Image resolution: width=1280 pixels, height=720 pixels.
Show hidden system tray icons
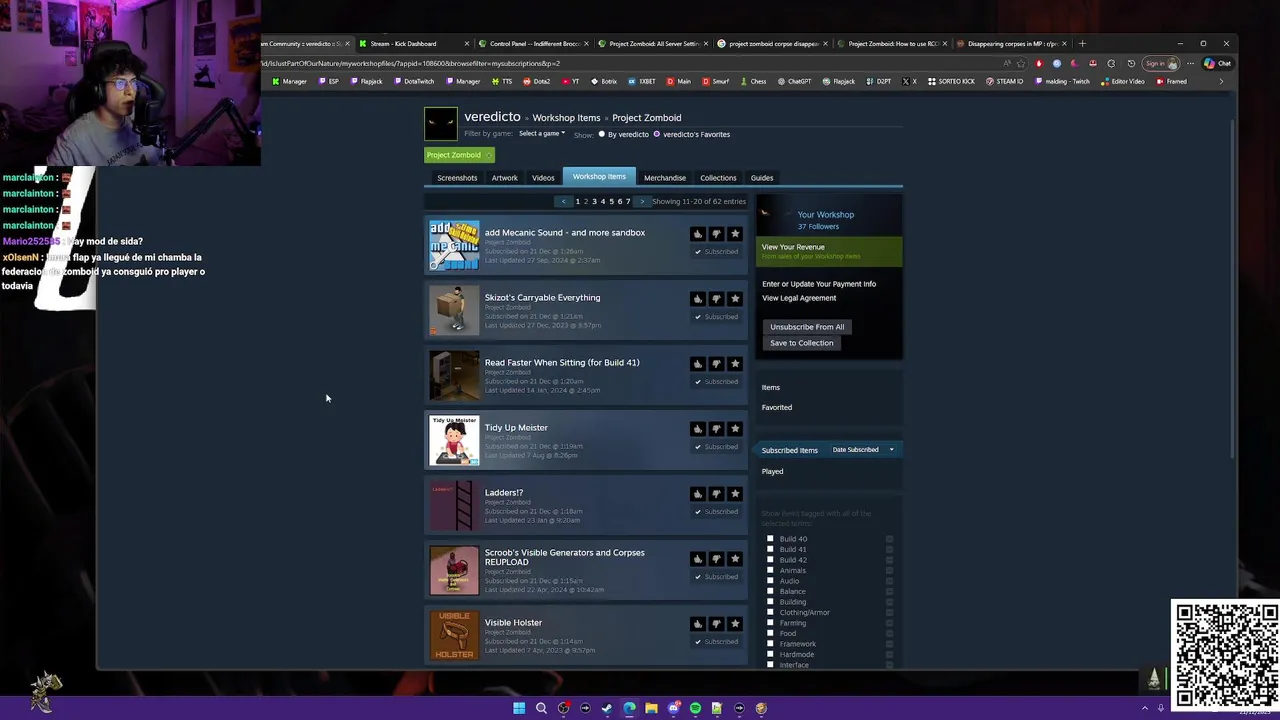click(1145, 708)
